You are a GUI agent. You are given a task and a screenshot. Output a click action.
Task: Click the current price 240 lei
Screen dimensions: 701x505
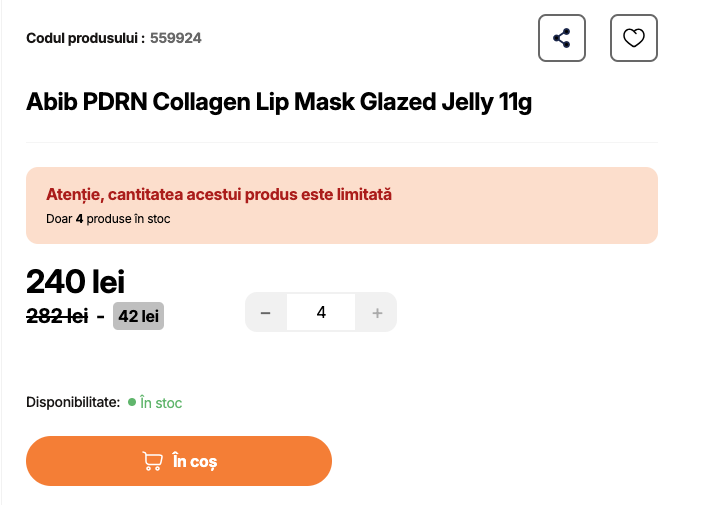75,281
